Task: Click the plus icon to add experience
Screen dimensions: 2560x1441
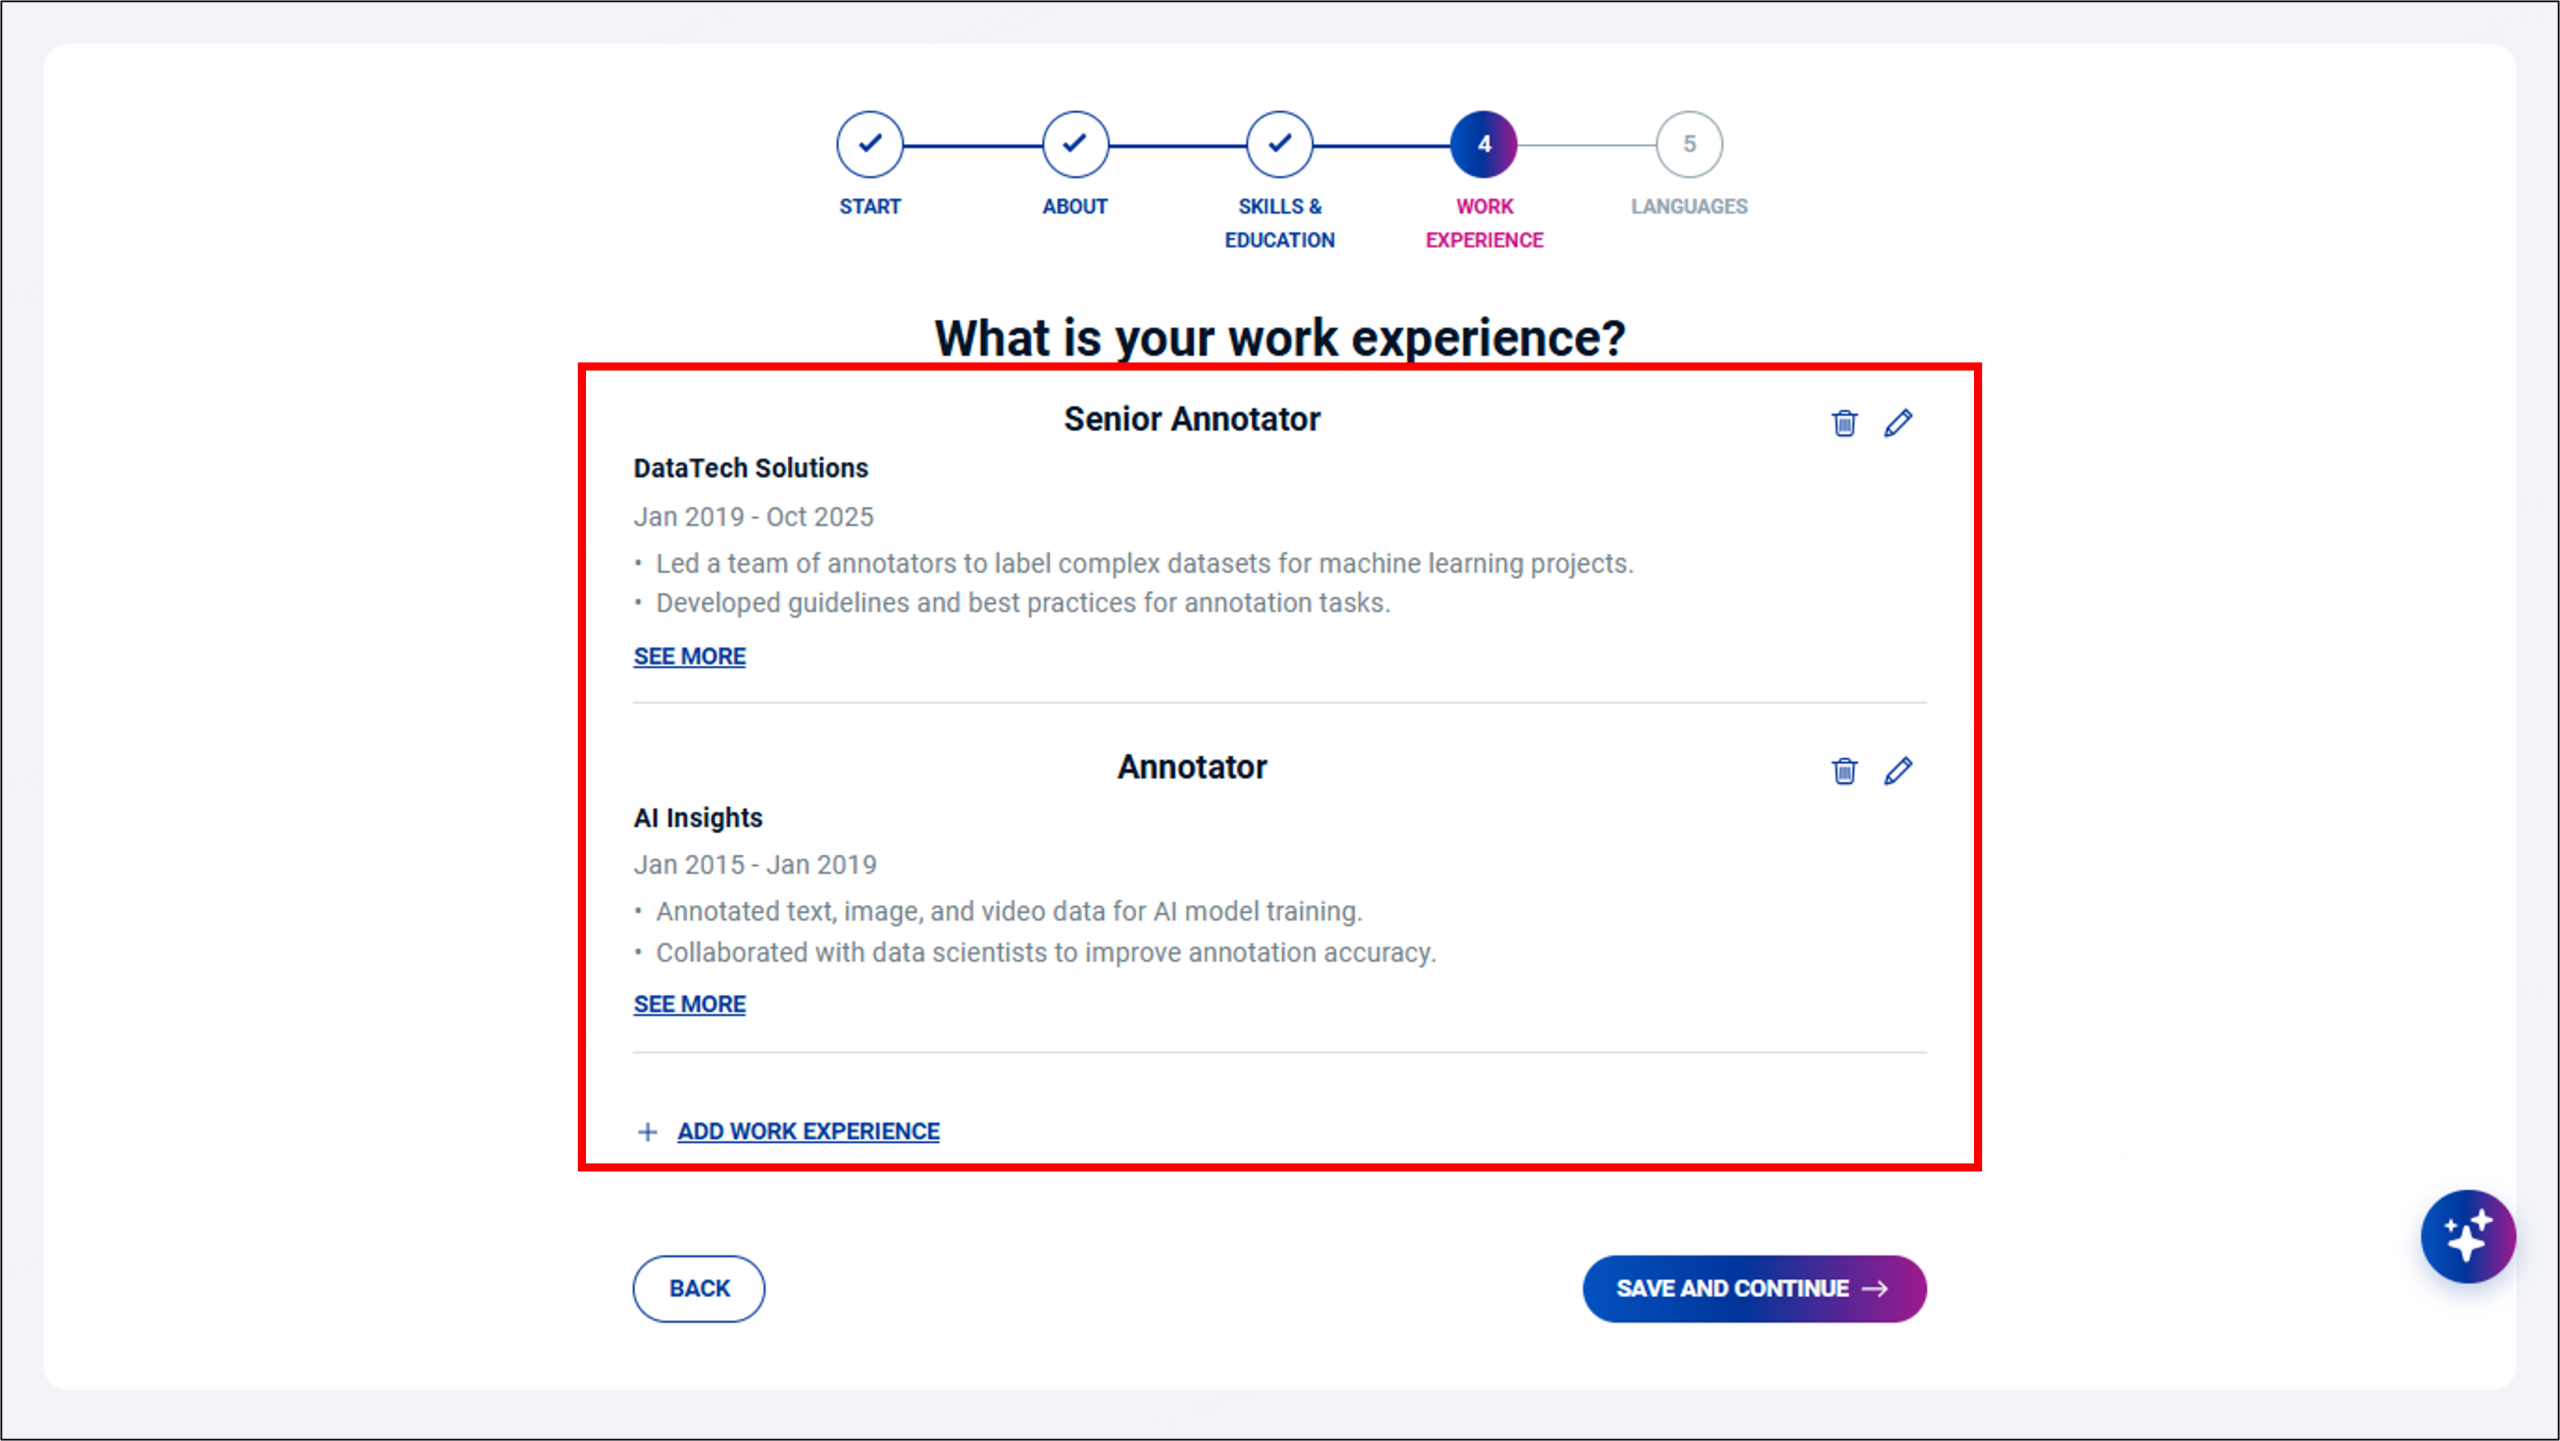Action: click(x=647, y=1132)
